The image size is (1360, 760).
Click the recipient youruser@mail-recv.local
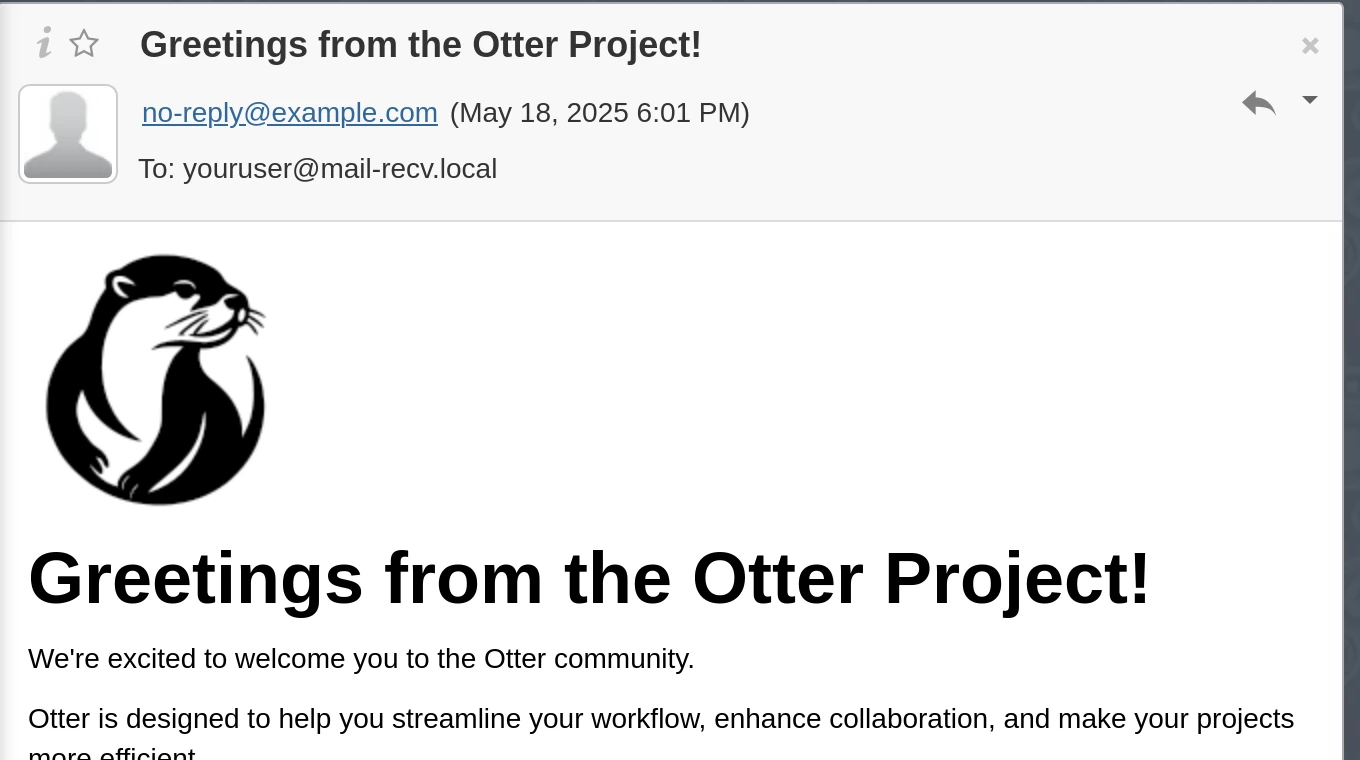click(x=340, y=169)
